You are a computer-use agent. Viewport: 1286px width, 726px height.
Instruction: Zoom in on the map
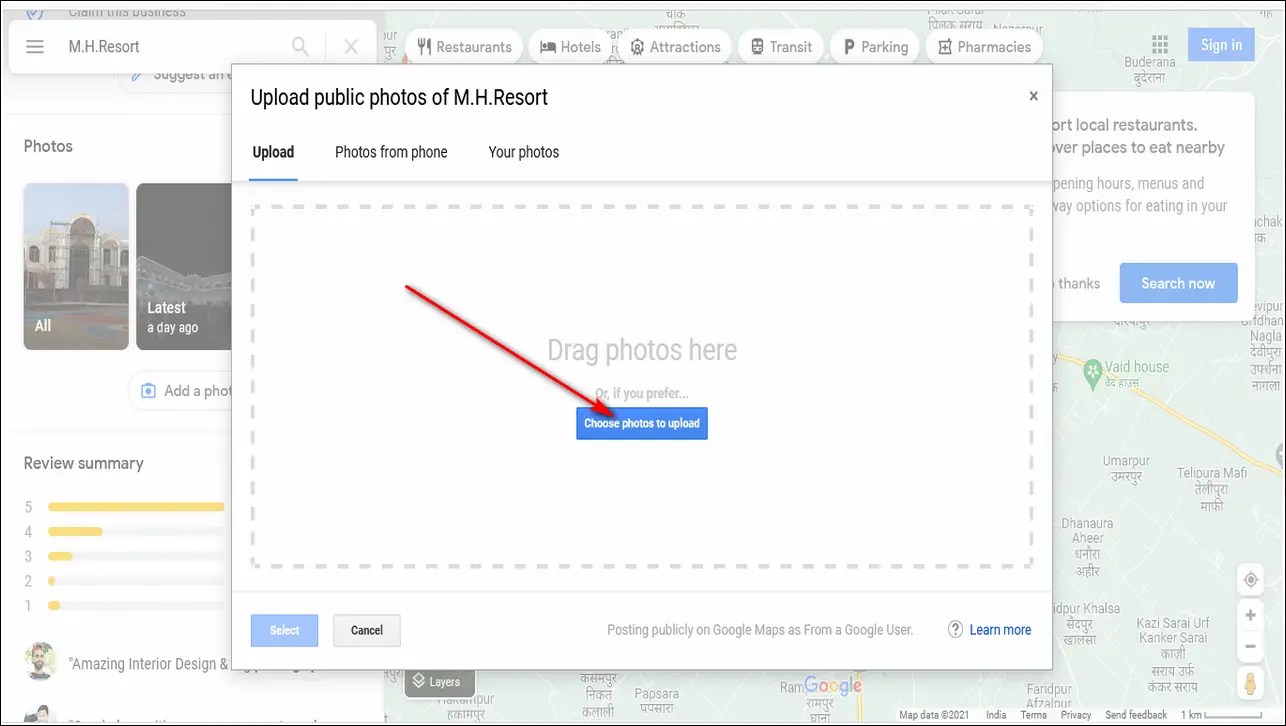tap(1250, 615)
